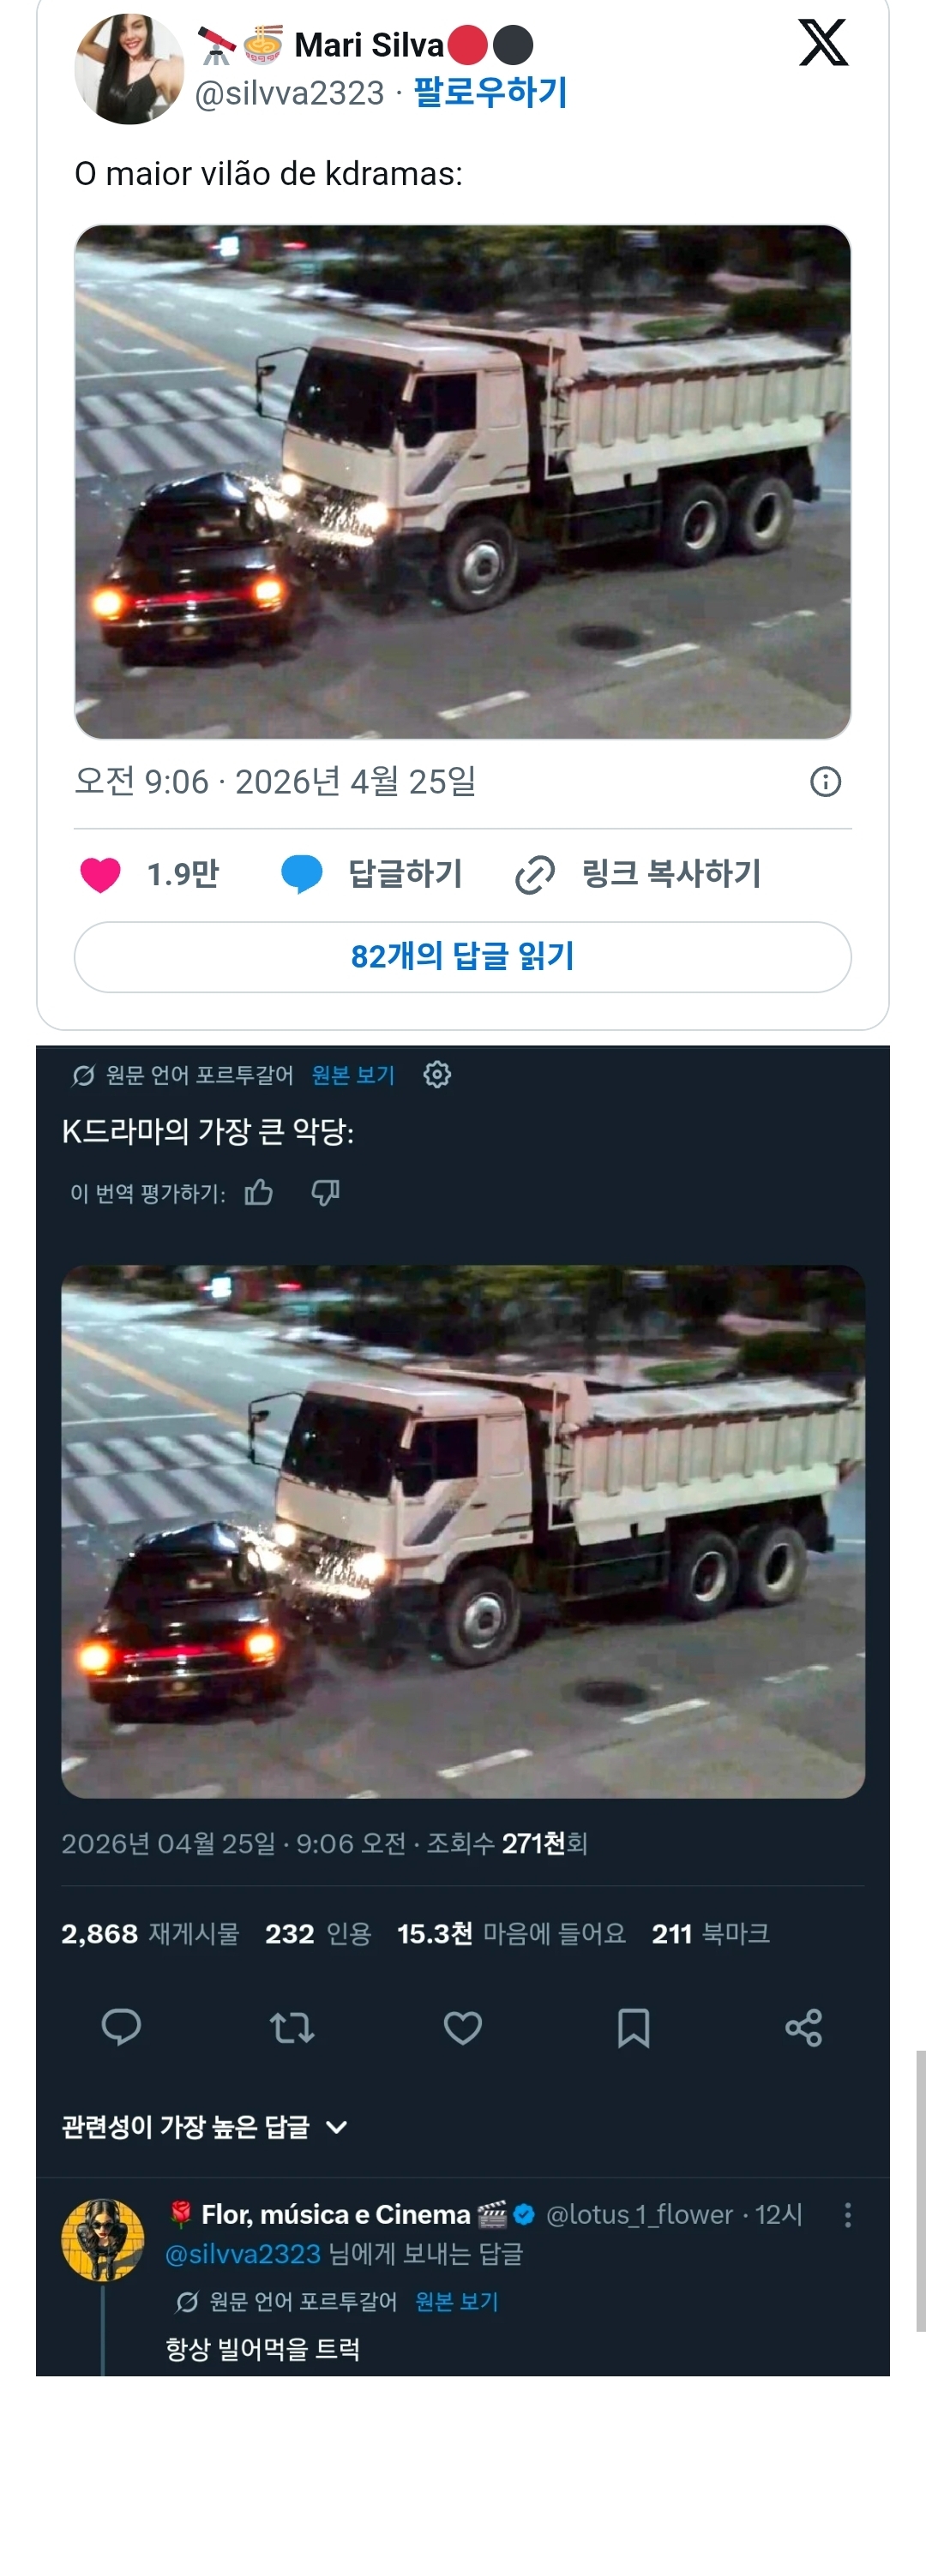926x2576 pixels.
Task: Click the info icon beside tweet date
Action: [825, 781]
